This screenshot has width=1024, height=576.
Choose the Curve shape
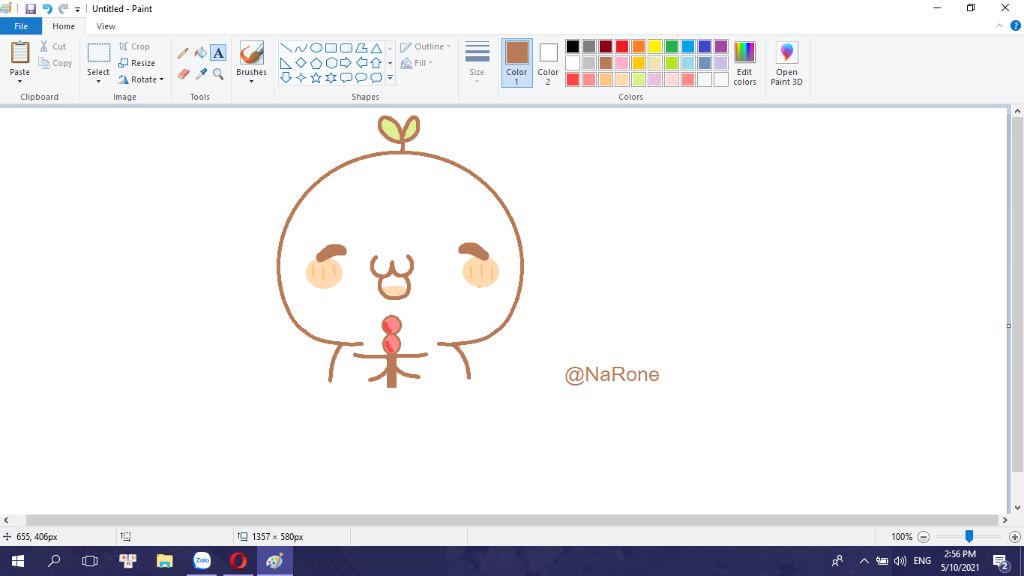click(300, 48)
